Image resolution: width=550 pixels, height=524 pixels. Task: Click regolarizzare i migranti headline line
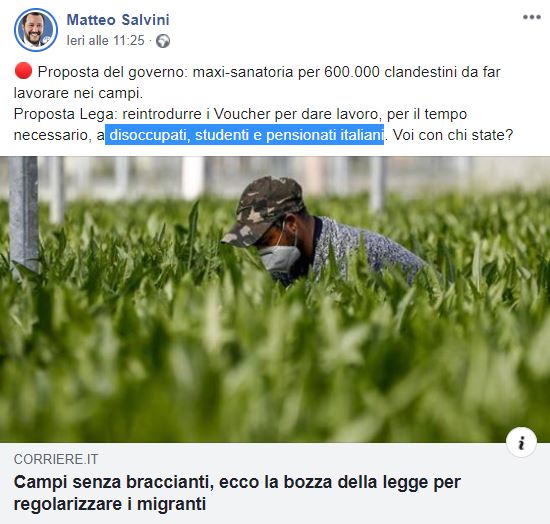110,504
